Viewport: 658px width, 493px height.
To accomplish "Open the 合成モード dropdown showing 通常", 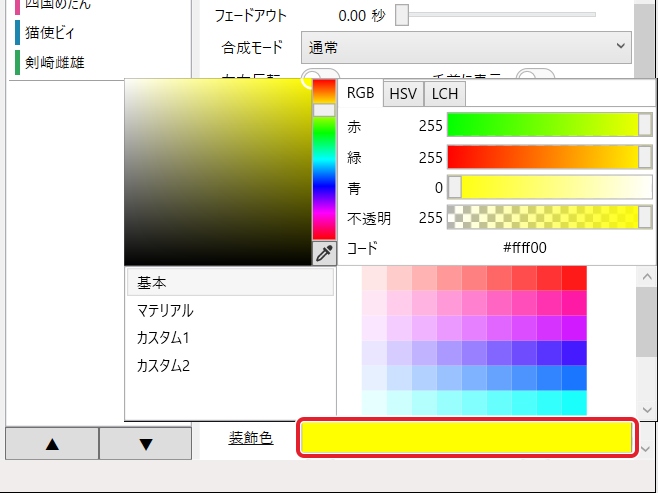I will point(466,47).
